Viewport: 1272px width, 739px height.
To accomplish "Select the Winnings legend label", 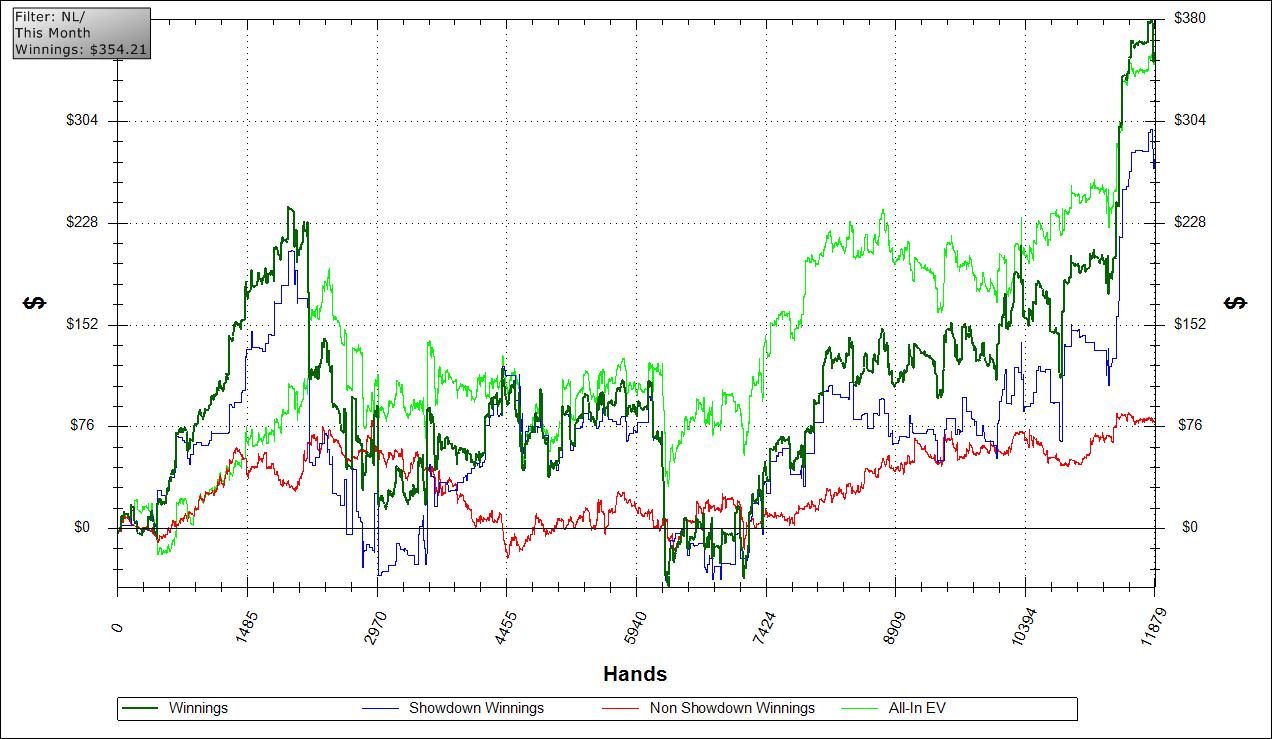I will (x=198, y=708).
